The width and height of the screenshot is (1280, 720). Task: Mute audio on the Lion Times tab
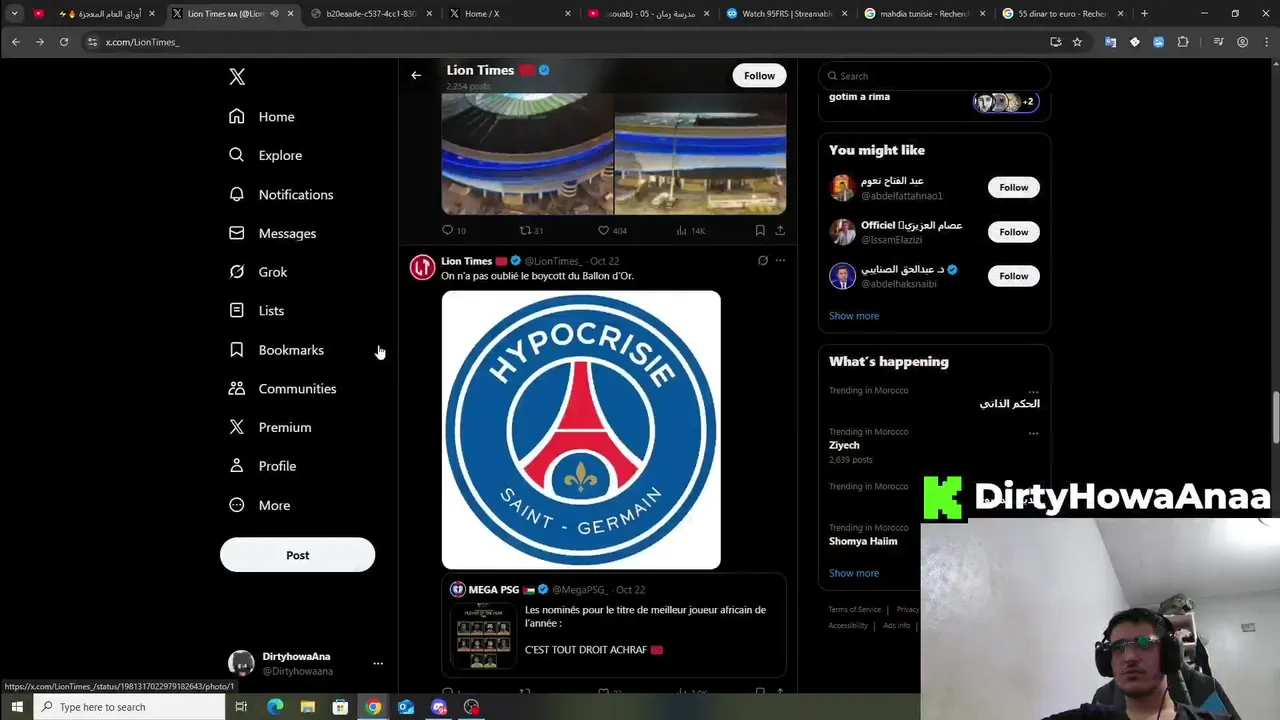274,14
